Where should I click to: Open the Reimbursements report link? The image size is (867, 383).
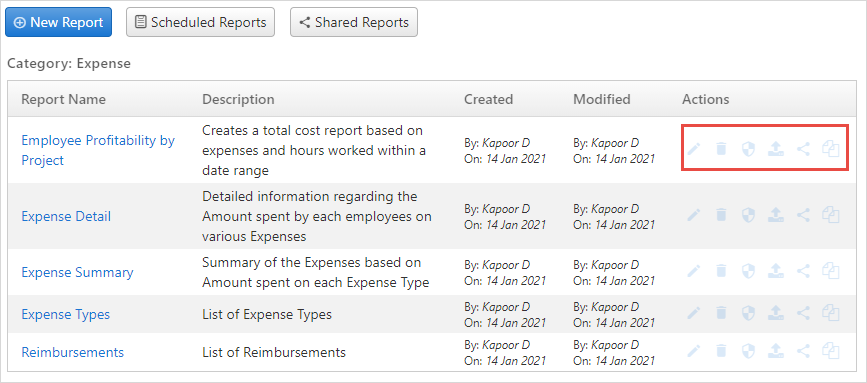coord(72,352)
